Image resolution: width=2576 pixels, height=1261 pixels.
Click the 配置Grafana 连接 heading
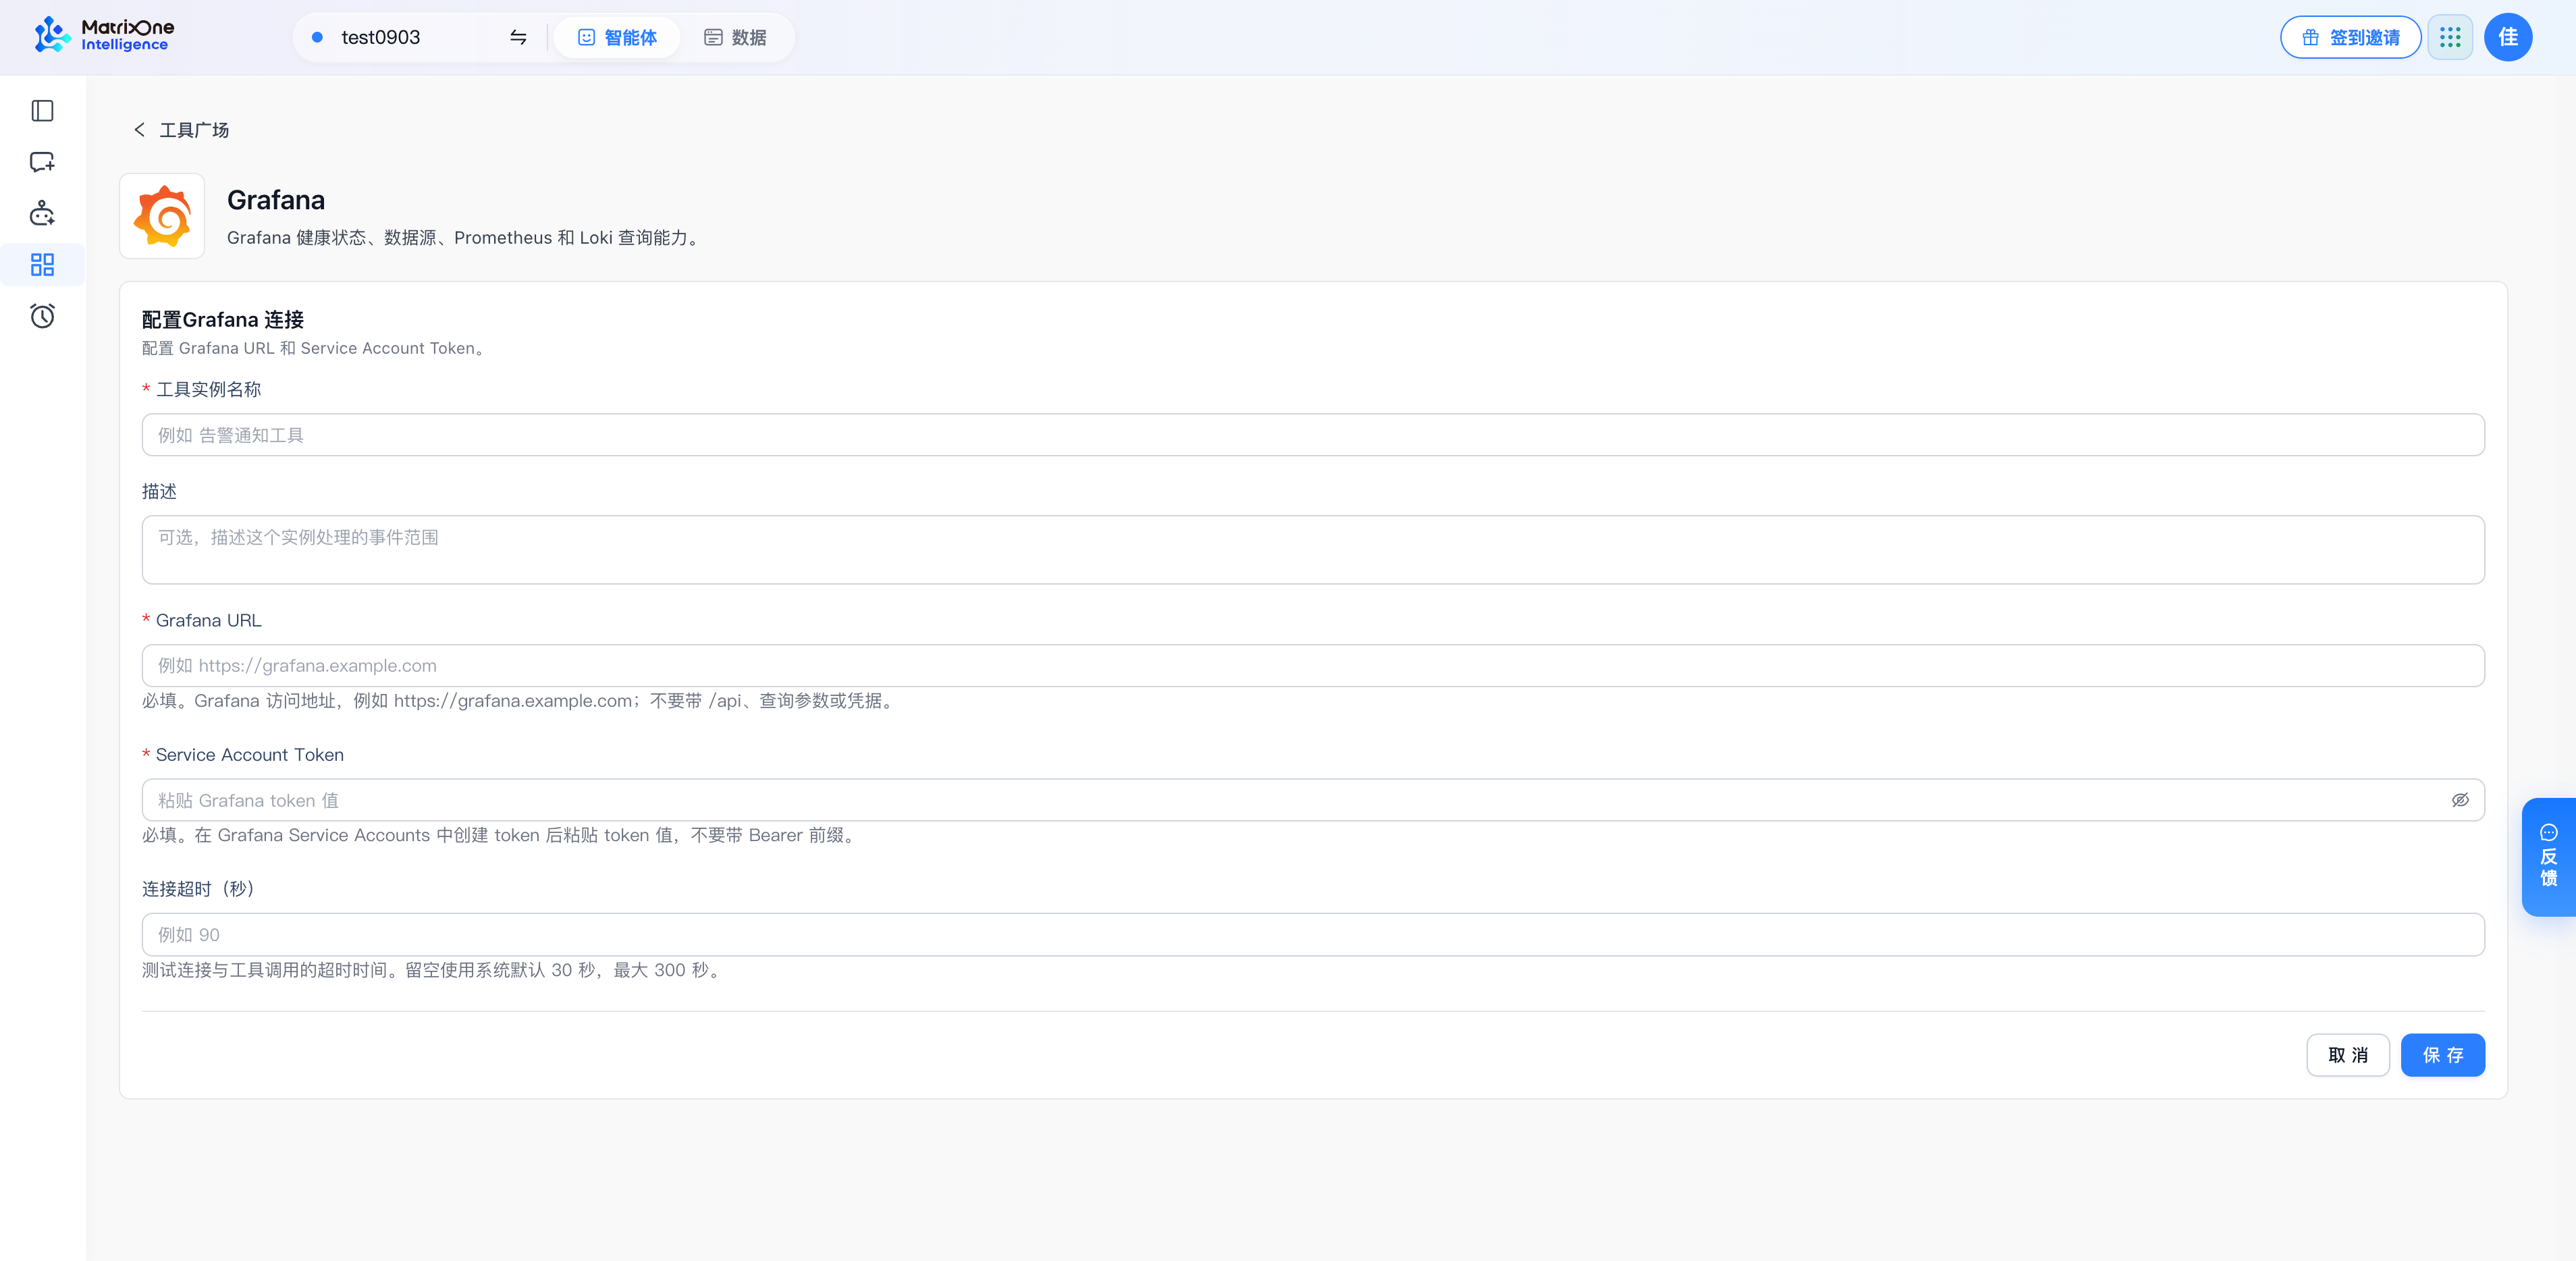223,320
